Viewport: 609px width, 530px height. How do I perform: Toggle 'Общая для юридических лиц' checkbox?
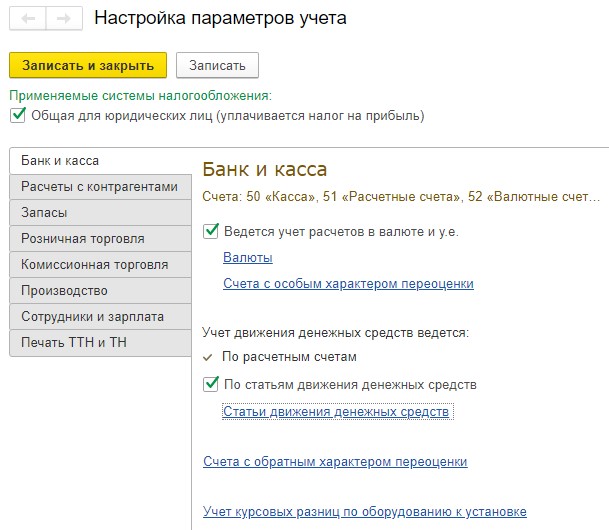tap(18, 115)
